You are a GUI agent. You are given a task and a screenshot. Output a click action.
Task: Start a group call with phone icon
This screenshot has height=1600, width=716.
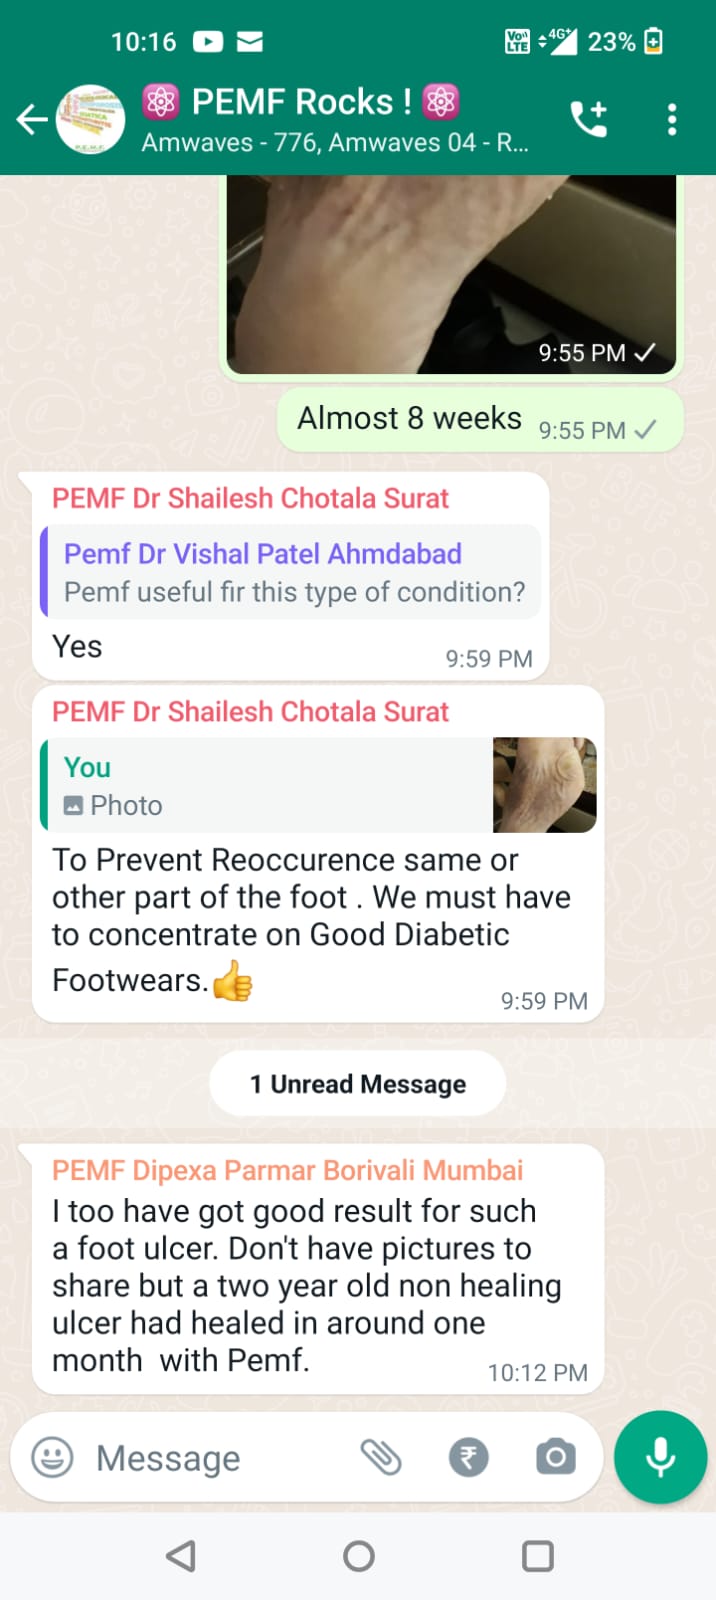tap(589, 120)
